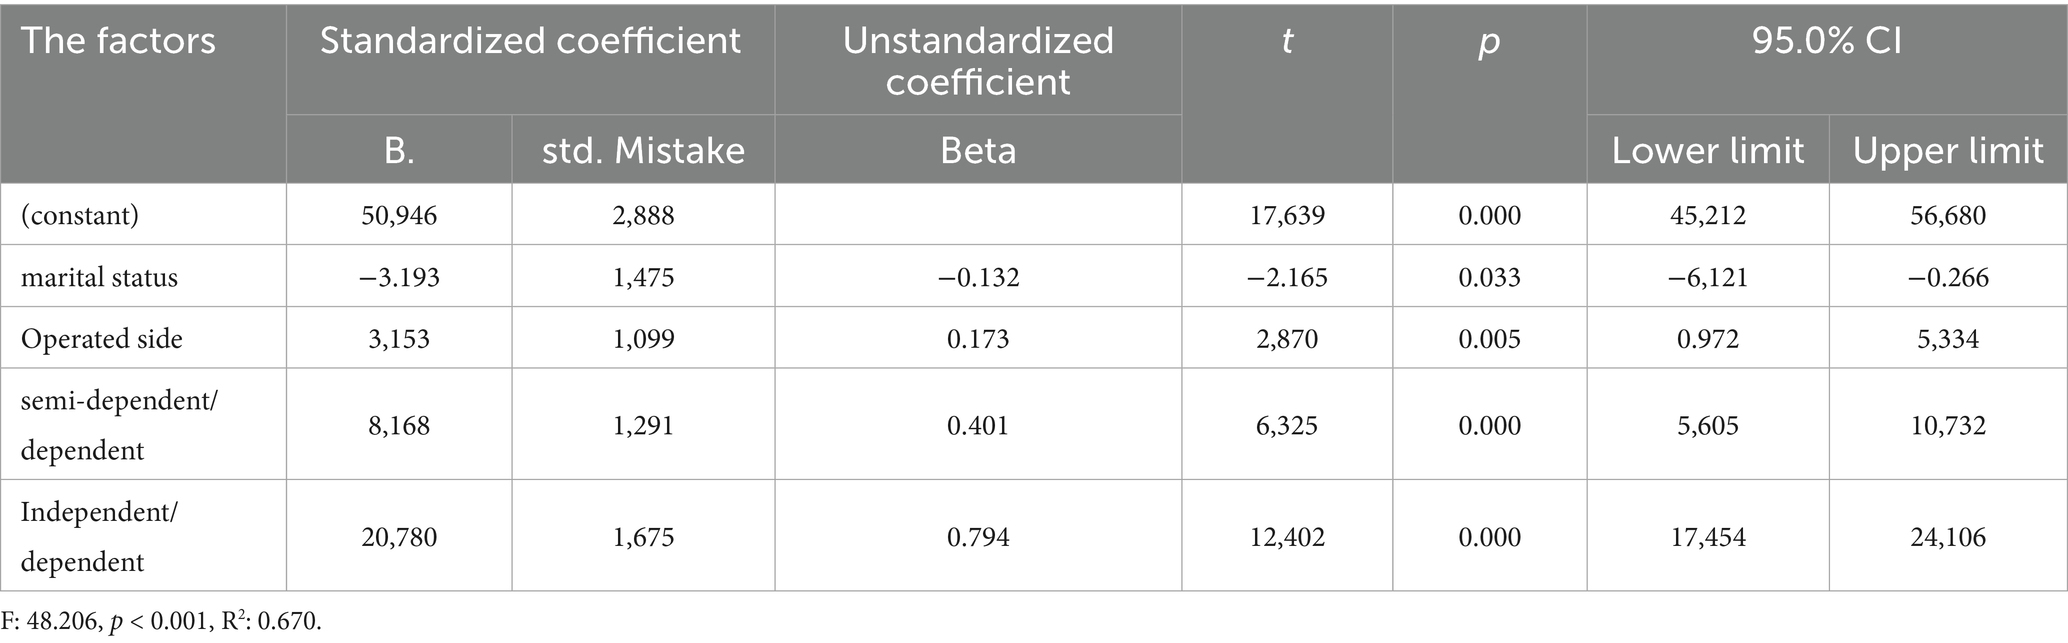Viewport: 2068px width, 643px height.
Task: Click the 'semi-dependent/dependent' row label
Action: 119,425
